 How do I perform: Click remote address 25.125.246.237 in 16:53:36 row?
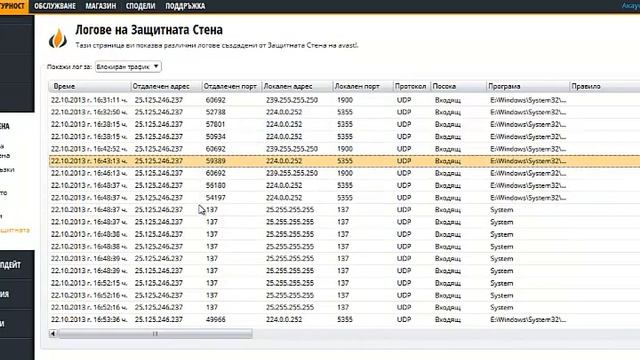(159, 320)
